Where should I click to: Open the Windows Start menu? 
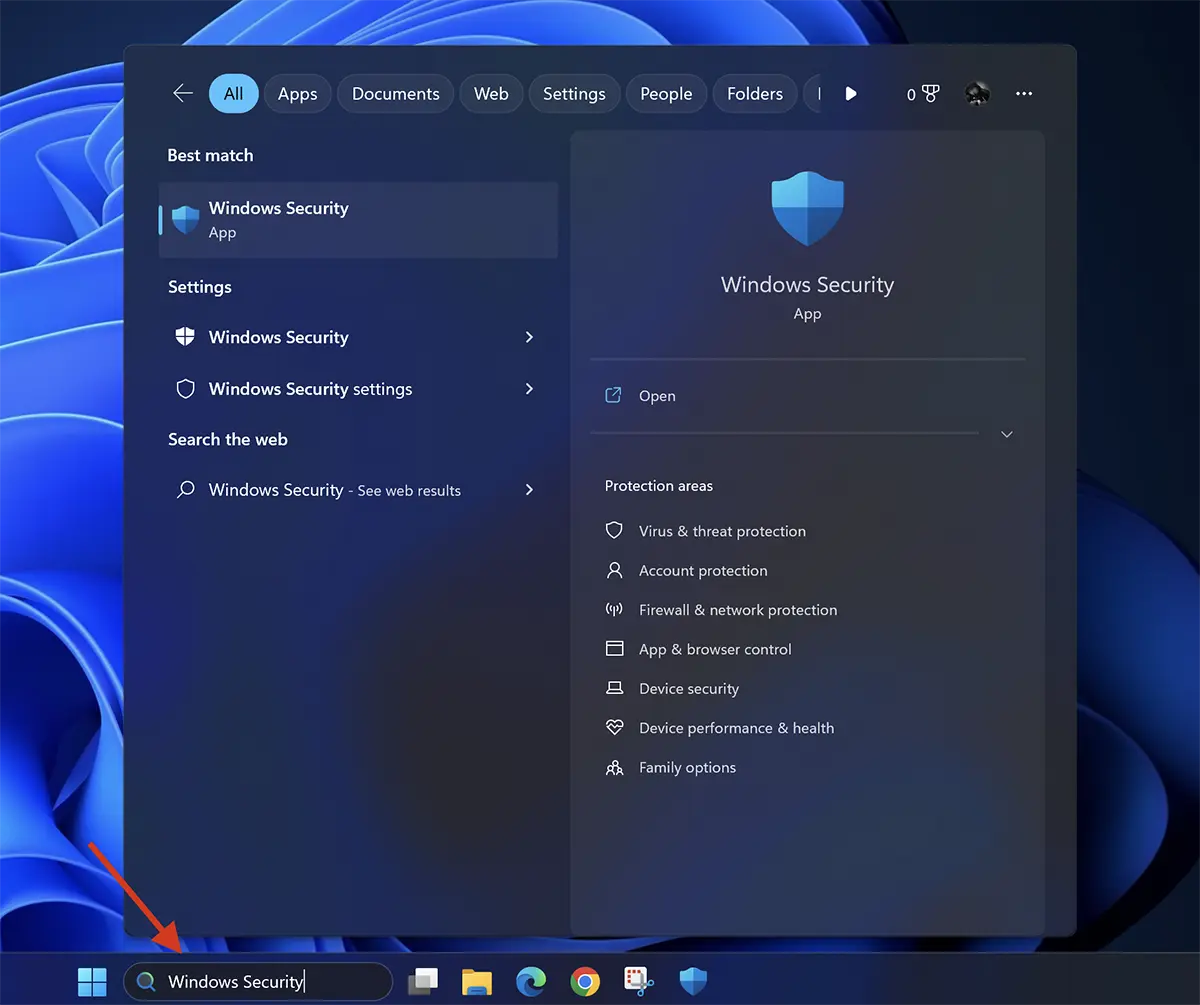click(x=92, y=982)
